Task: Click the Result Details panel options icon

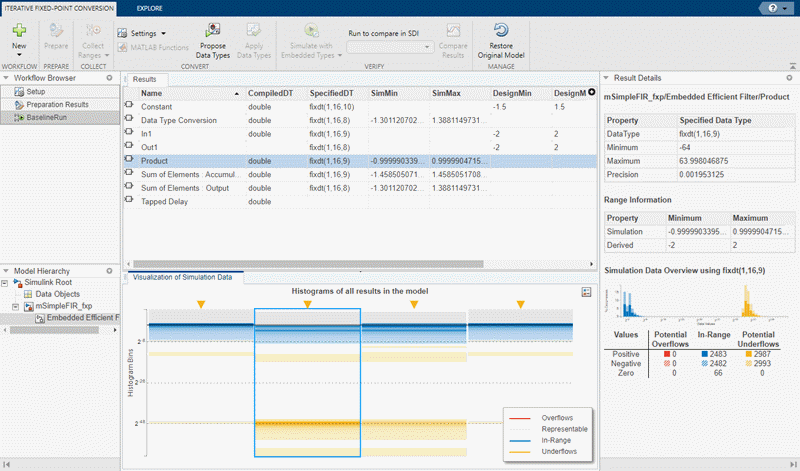Action: [791, 77]
